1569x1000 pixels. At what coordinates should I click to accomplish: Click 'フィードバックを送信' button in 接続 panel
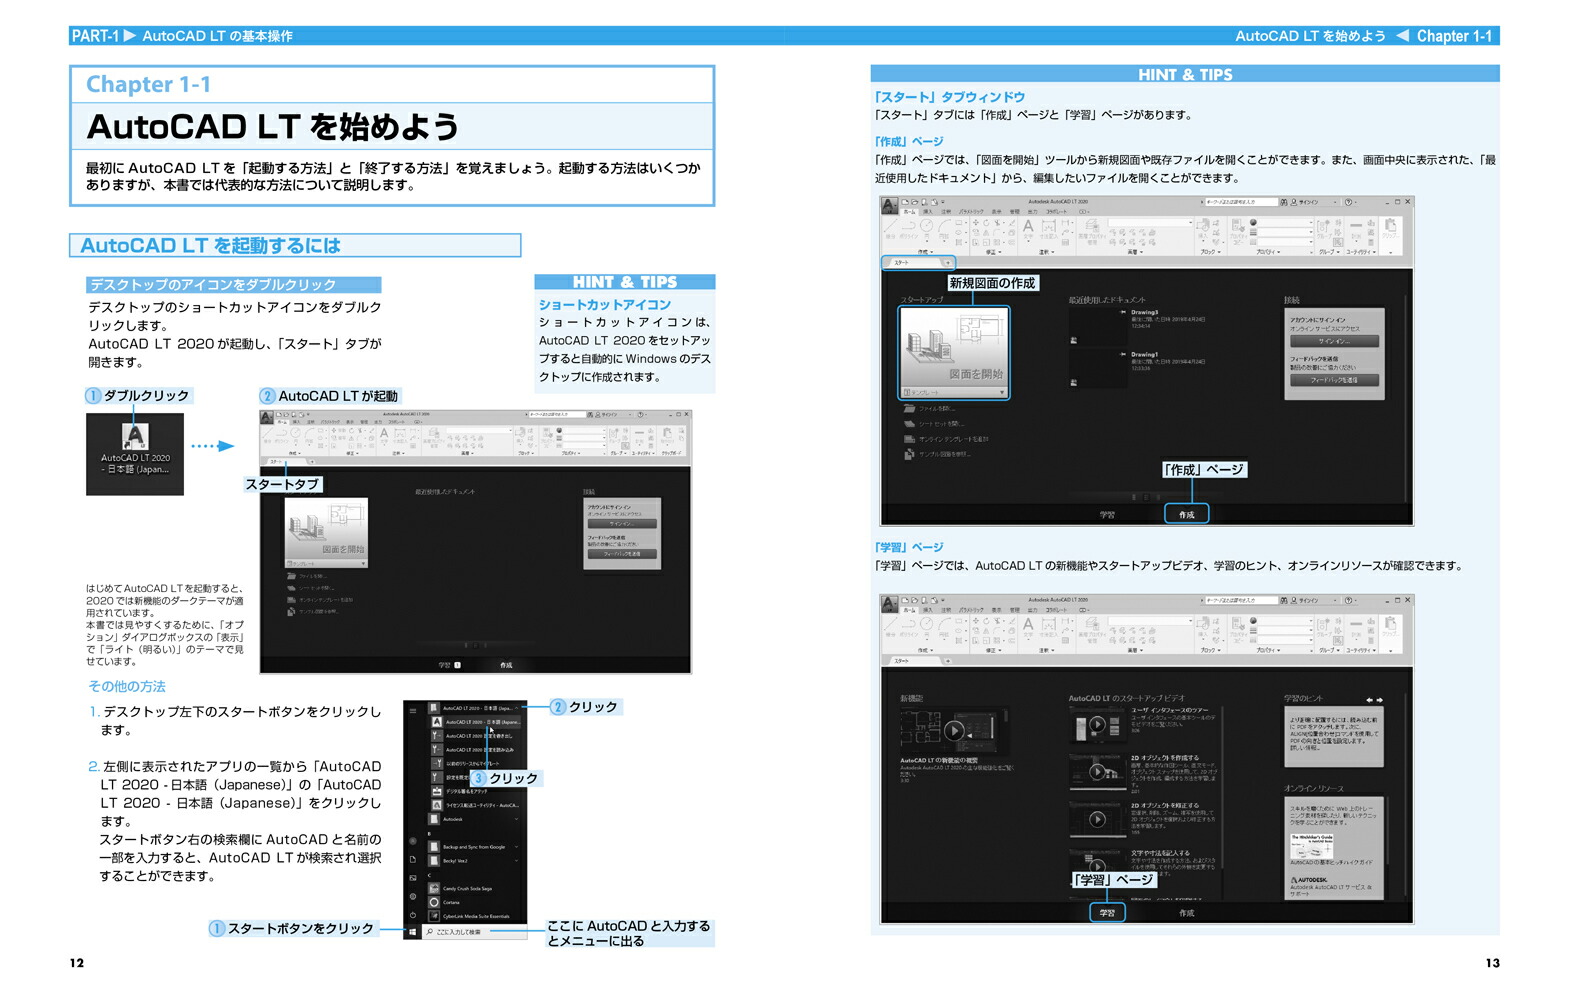click(1334, 380)
